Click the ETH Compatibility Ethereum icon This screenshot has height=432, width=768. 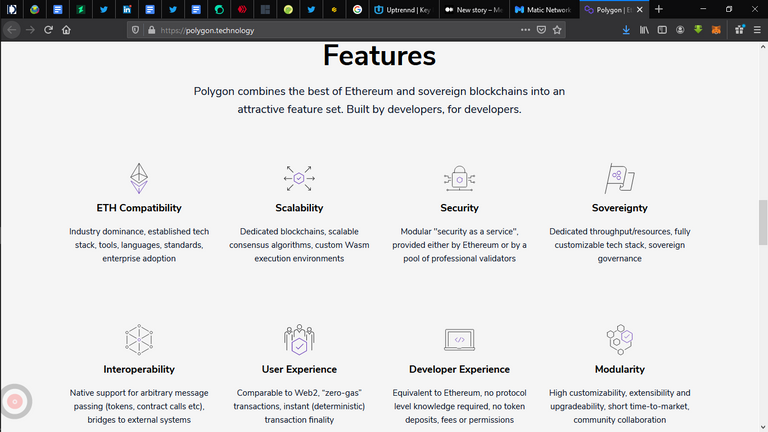point(139,178)
